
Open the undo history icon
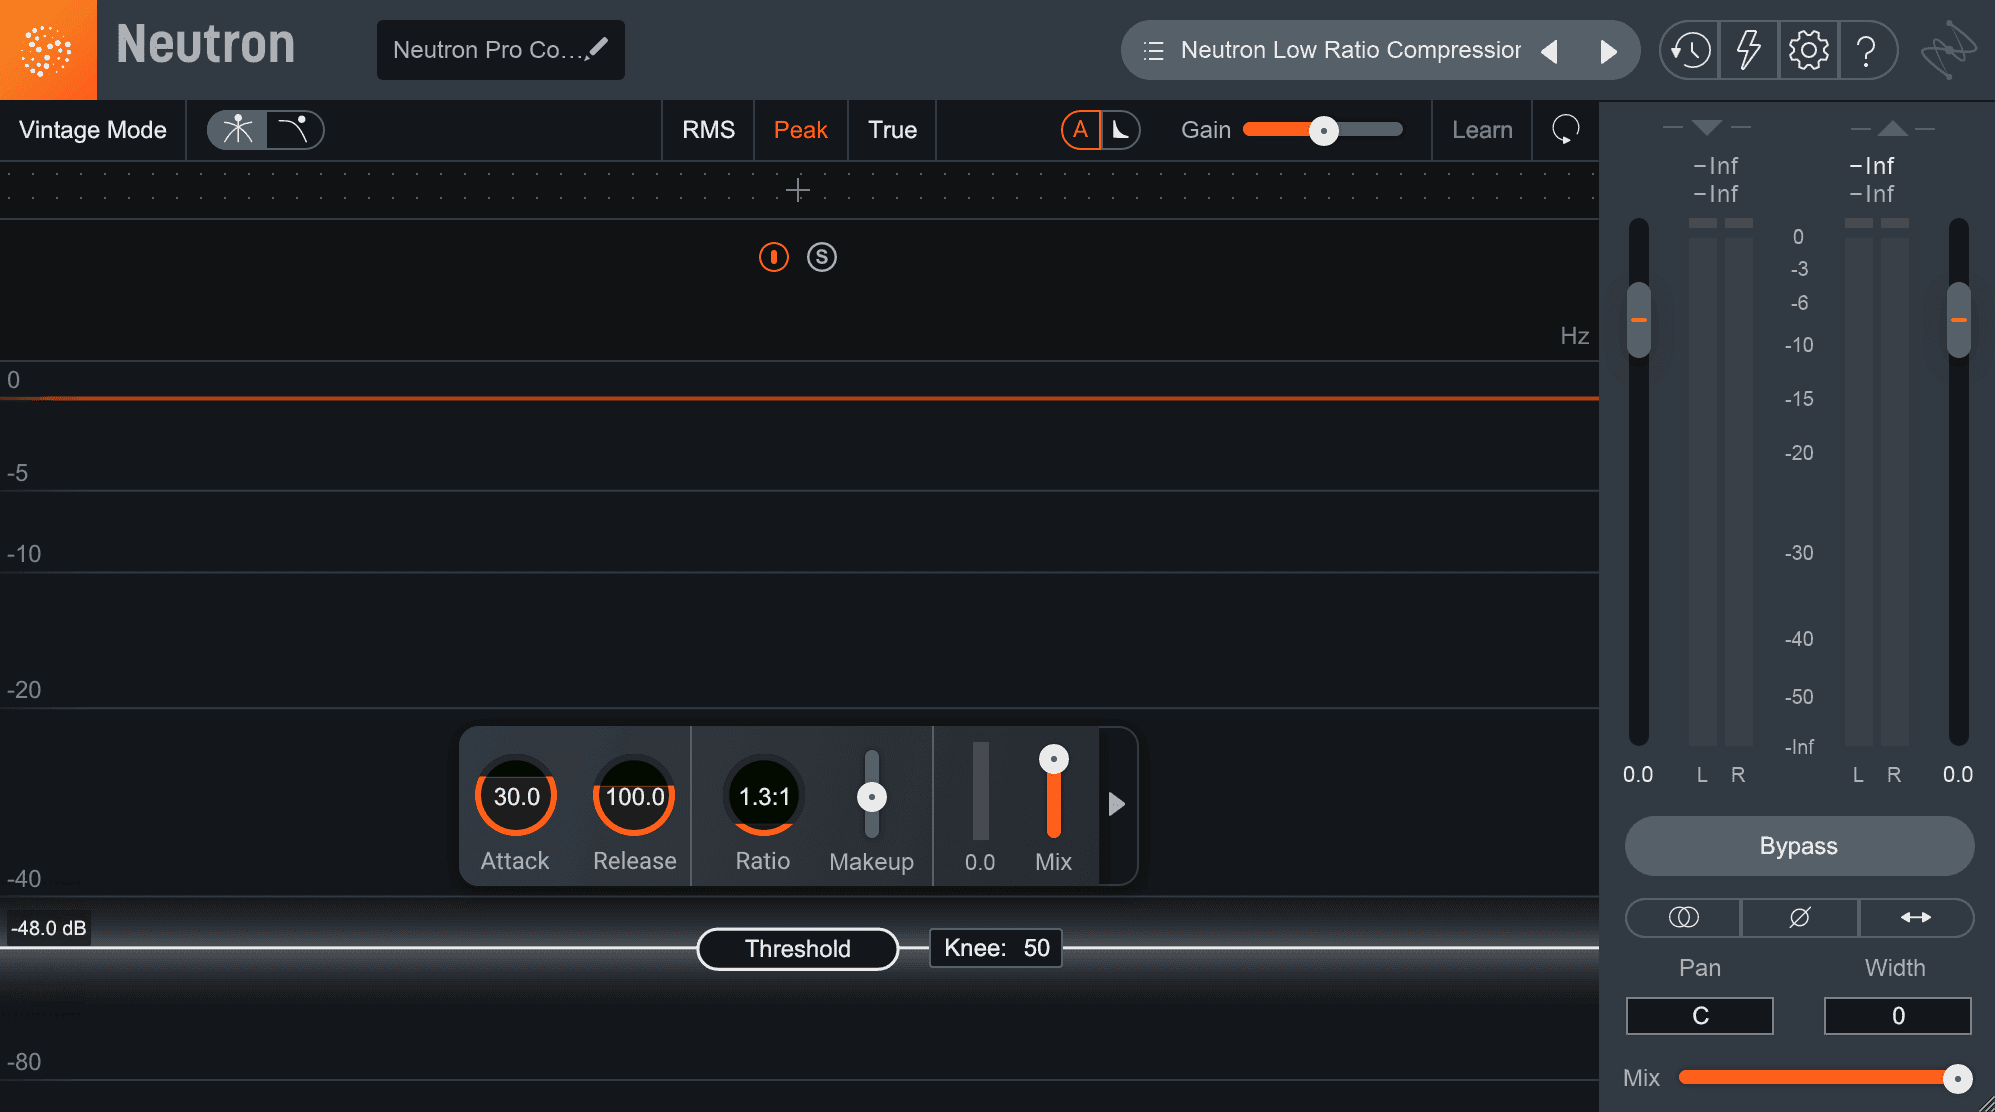click(1690, 50)
